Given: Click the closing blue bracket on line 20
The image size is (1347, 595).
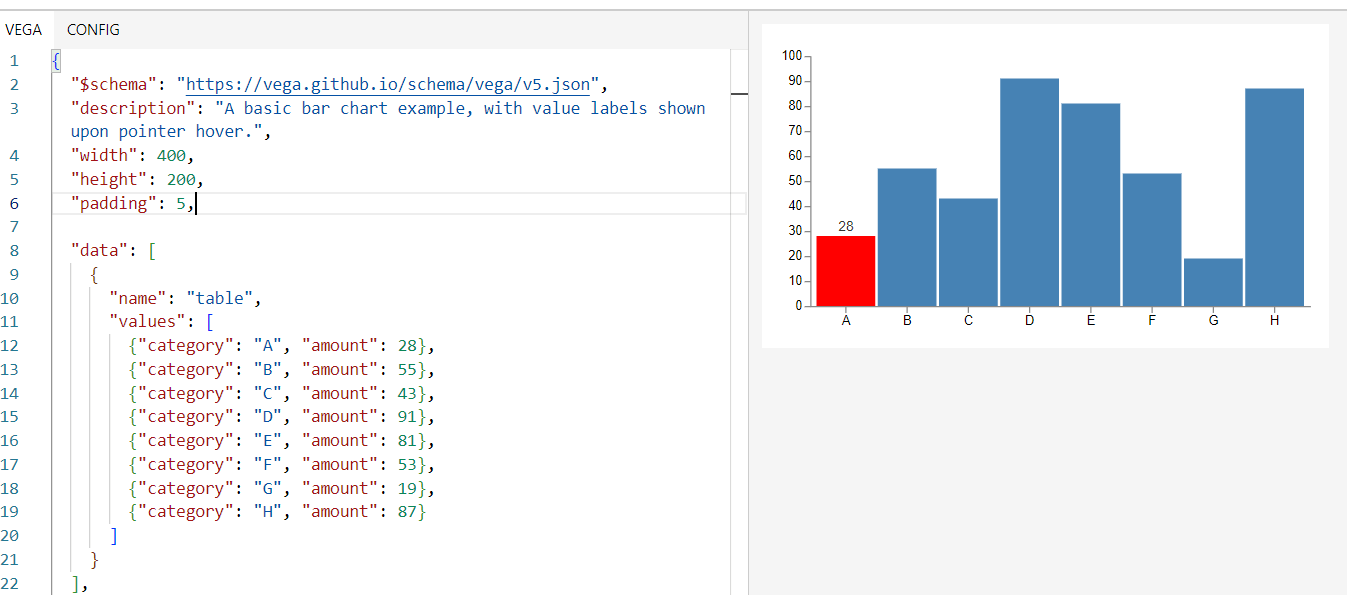Looking at the screenshot, I should tap(114, 536).
